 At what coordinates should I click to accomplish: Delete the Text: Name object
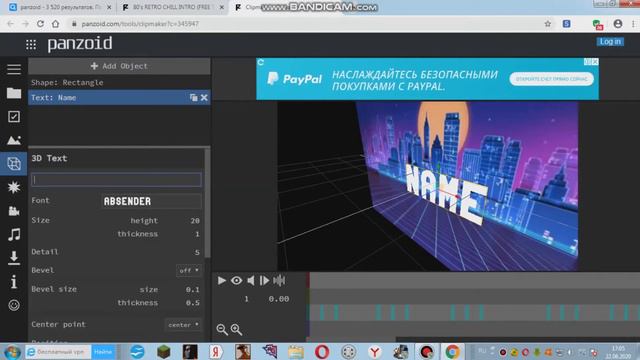click(204, 98)
